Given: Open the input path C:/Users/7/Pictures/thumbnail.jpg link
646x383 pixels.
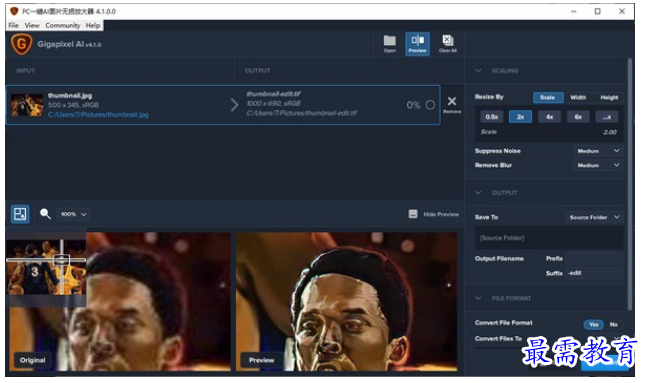Looking at the screenshot, I should tap(98, 114).
